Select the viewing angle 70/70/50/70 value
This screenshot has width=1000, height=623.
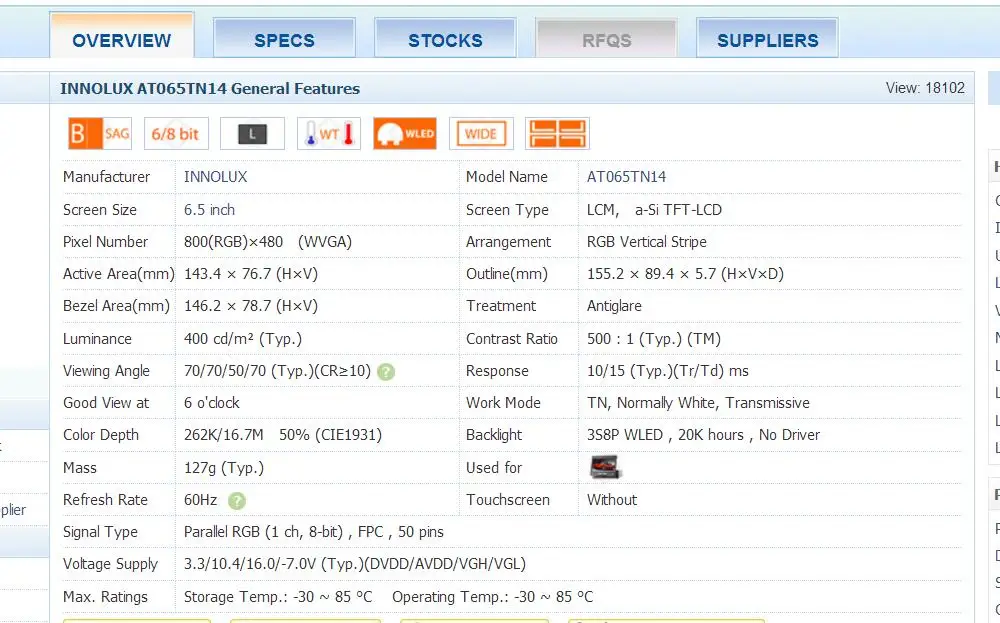277,370
